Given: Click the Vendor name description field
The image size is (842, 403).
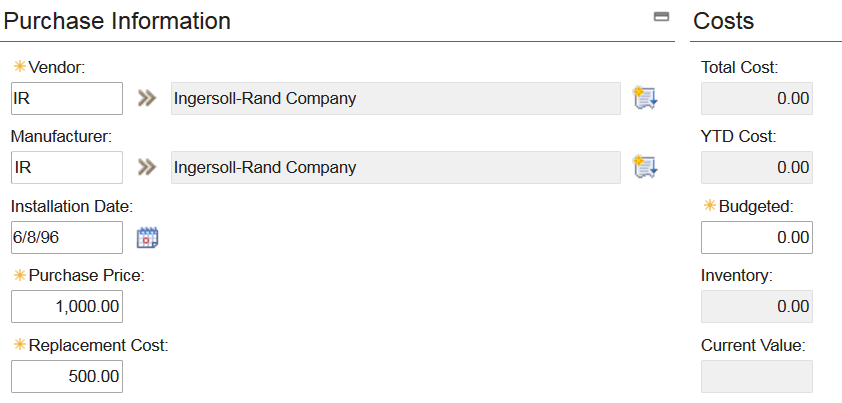Looking at the screenshot, I should (x=395, y=98).
